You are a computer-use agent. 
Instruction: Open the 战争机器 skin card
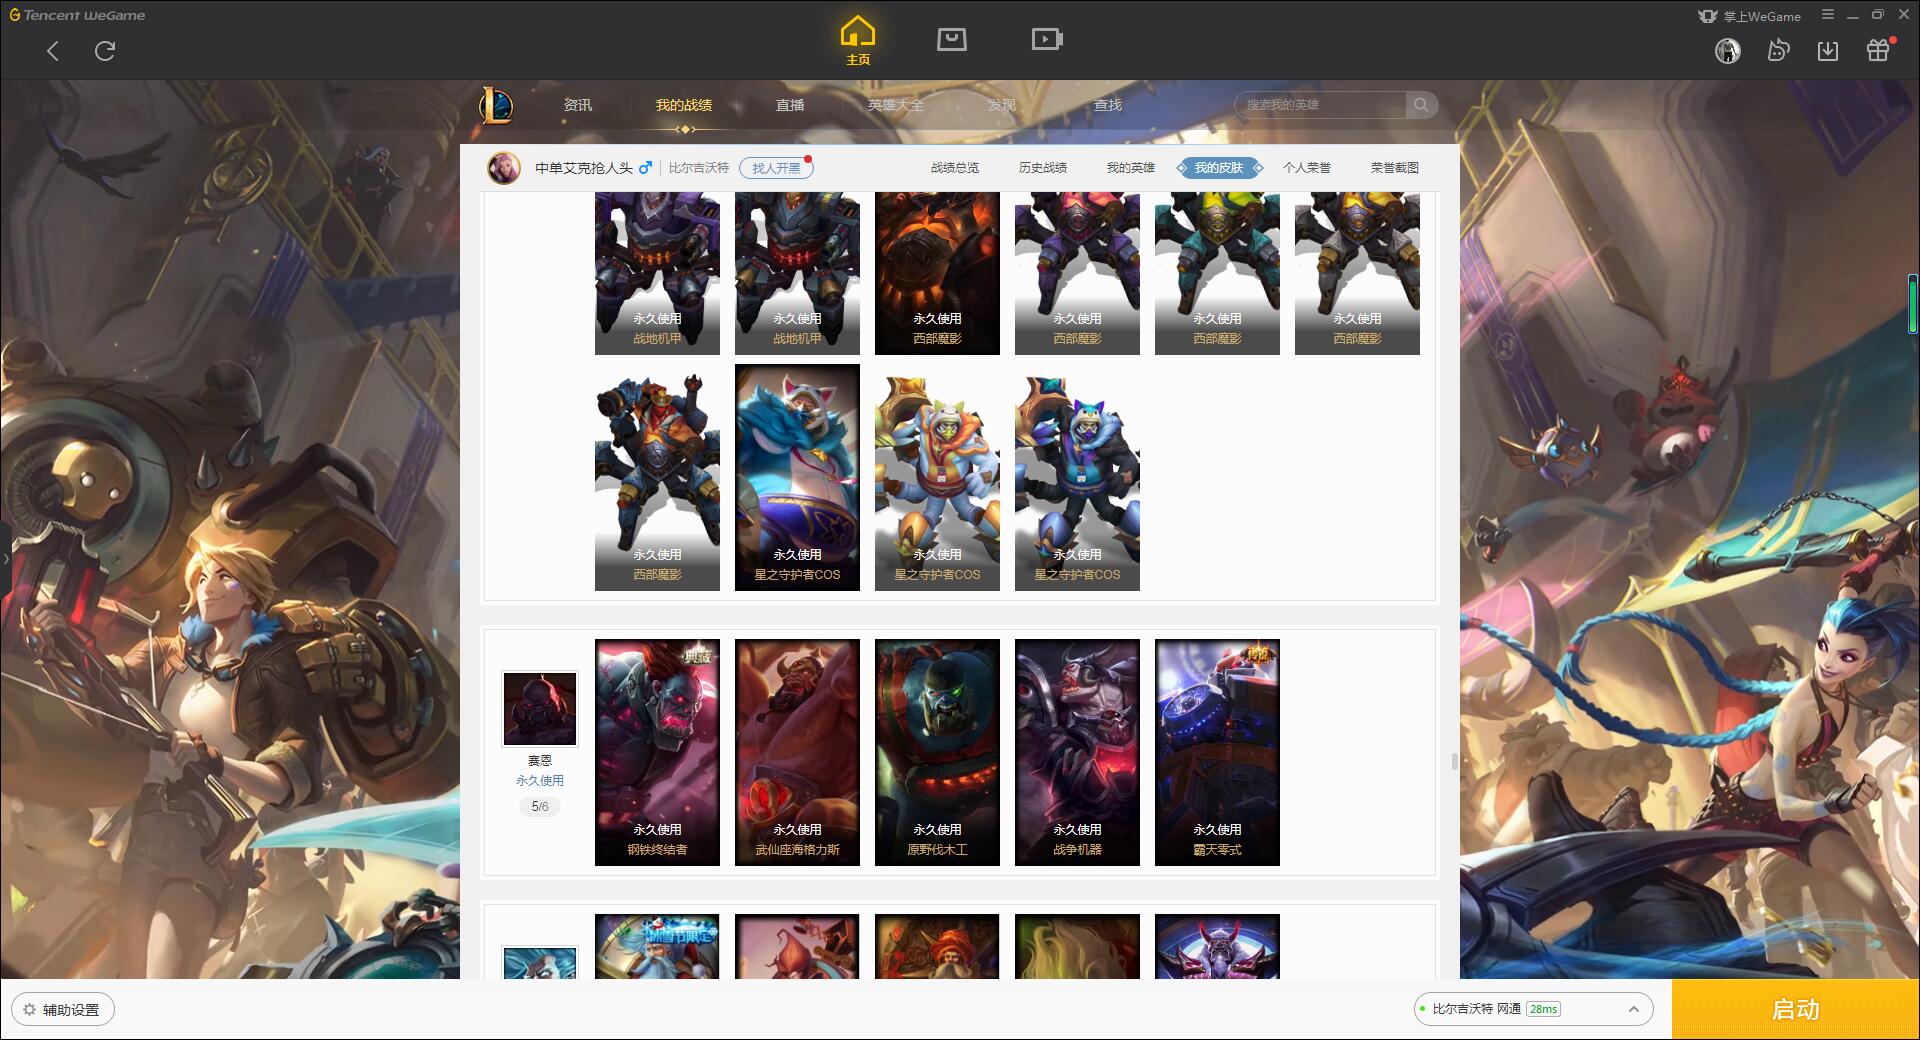(1077, 752)
